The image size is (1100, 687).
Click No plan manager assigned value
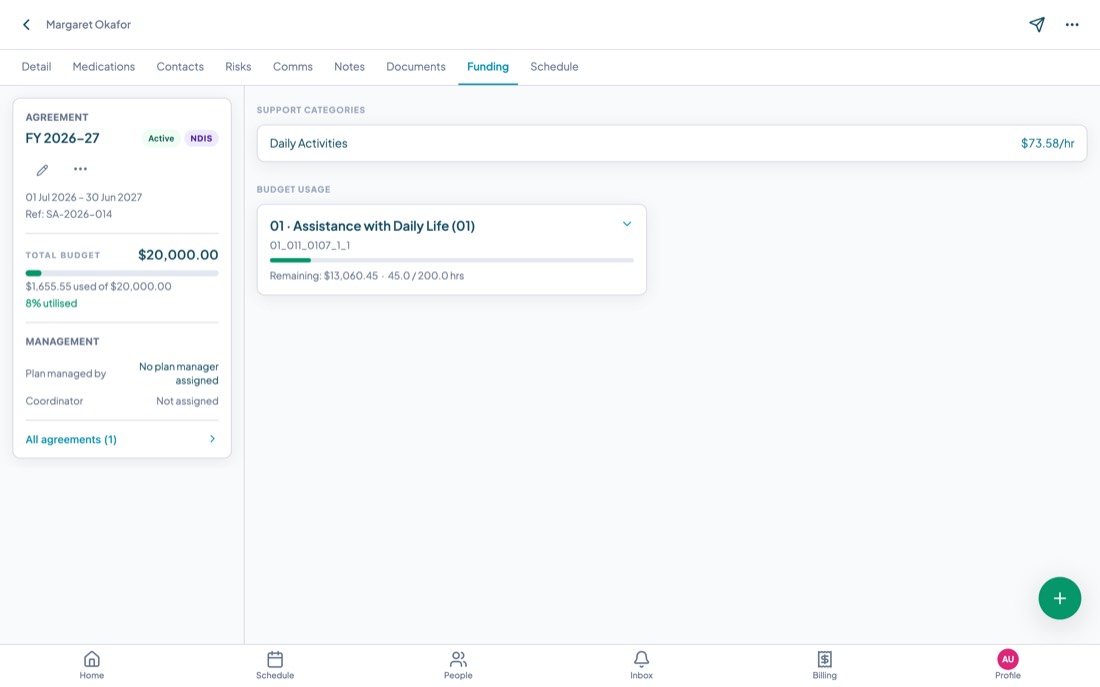[x=179, y=373]
